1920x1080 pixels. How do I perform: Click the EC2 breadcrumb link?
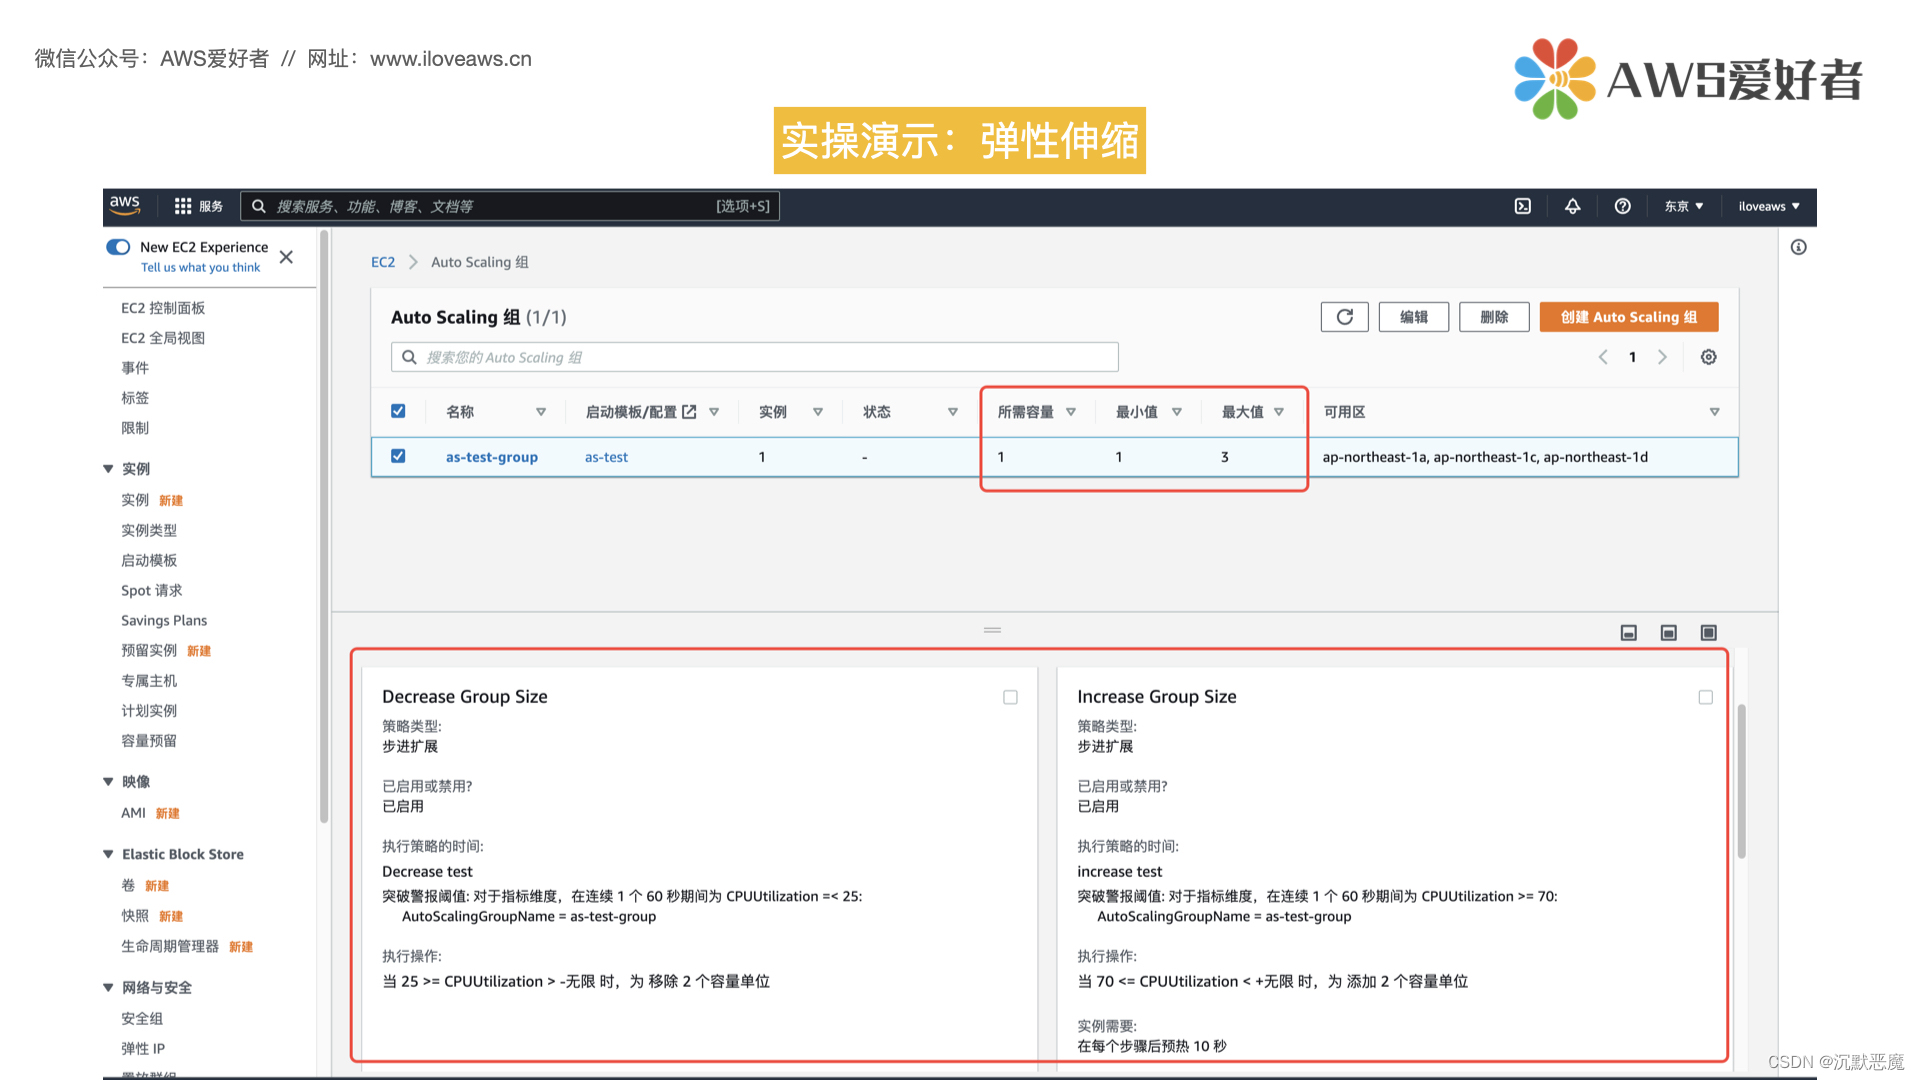click(x=383, y=262)
